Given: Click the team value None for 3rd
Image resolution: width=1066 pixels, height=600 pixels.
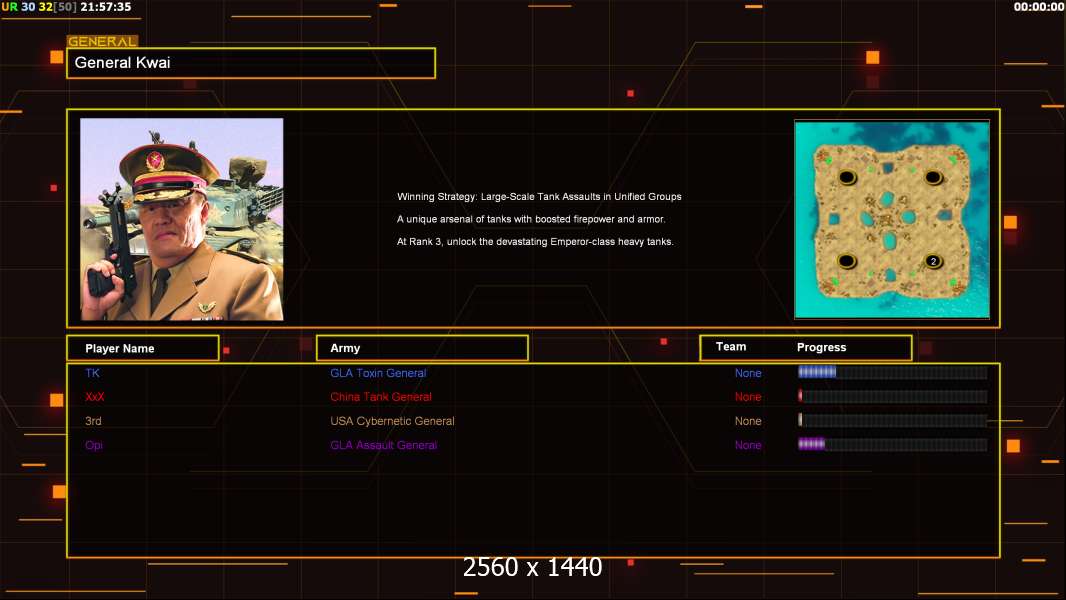Looking at the screenshot, I should [748, 421].
